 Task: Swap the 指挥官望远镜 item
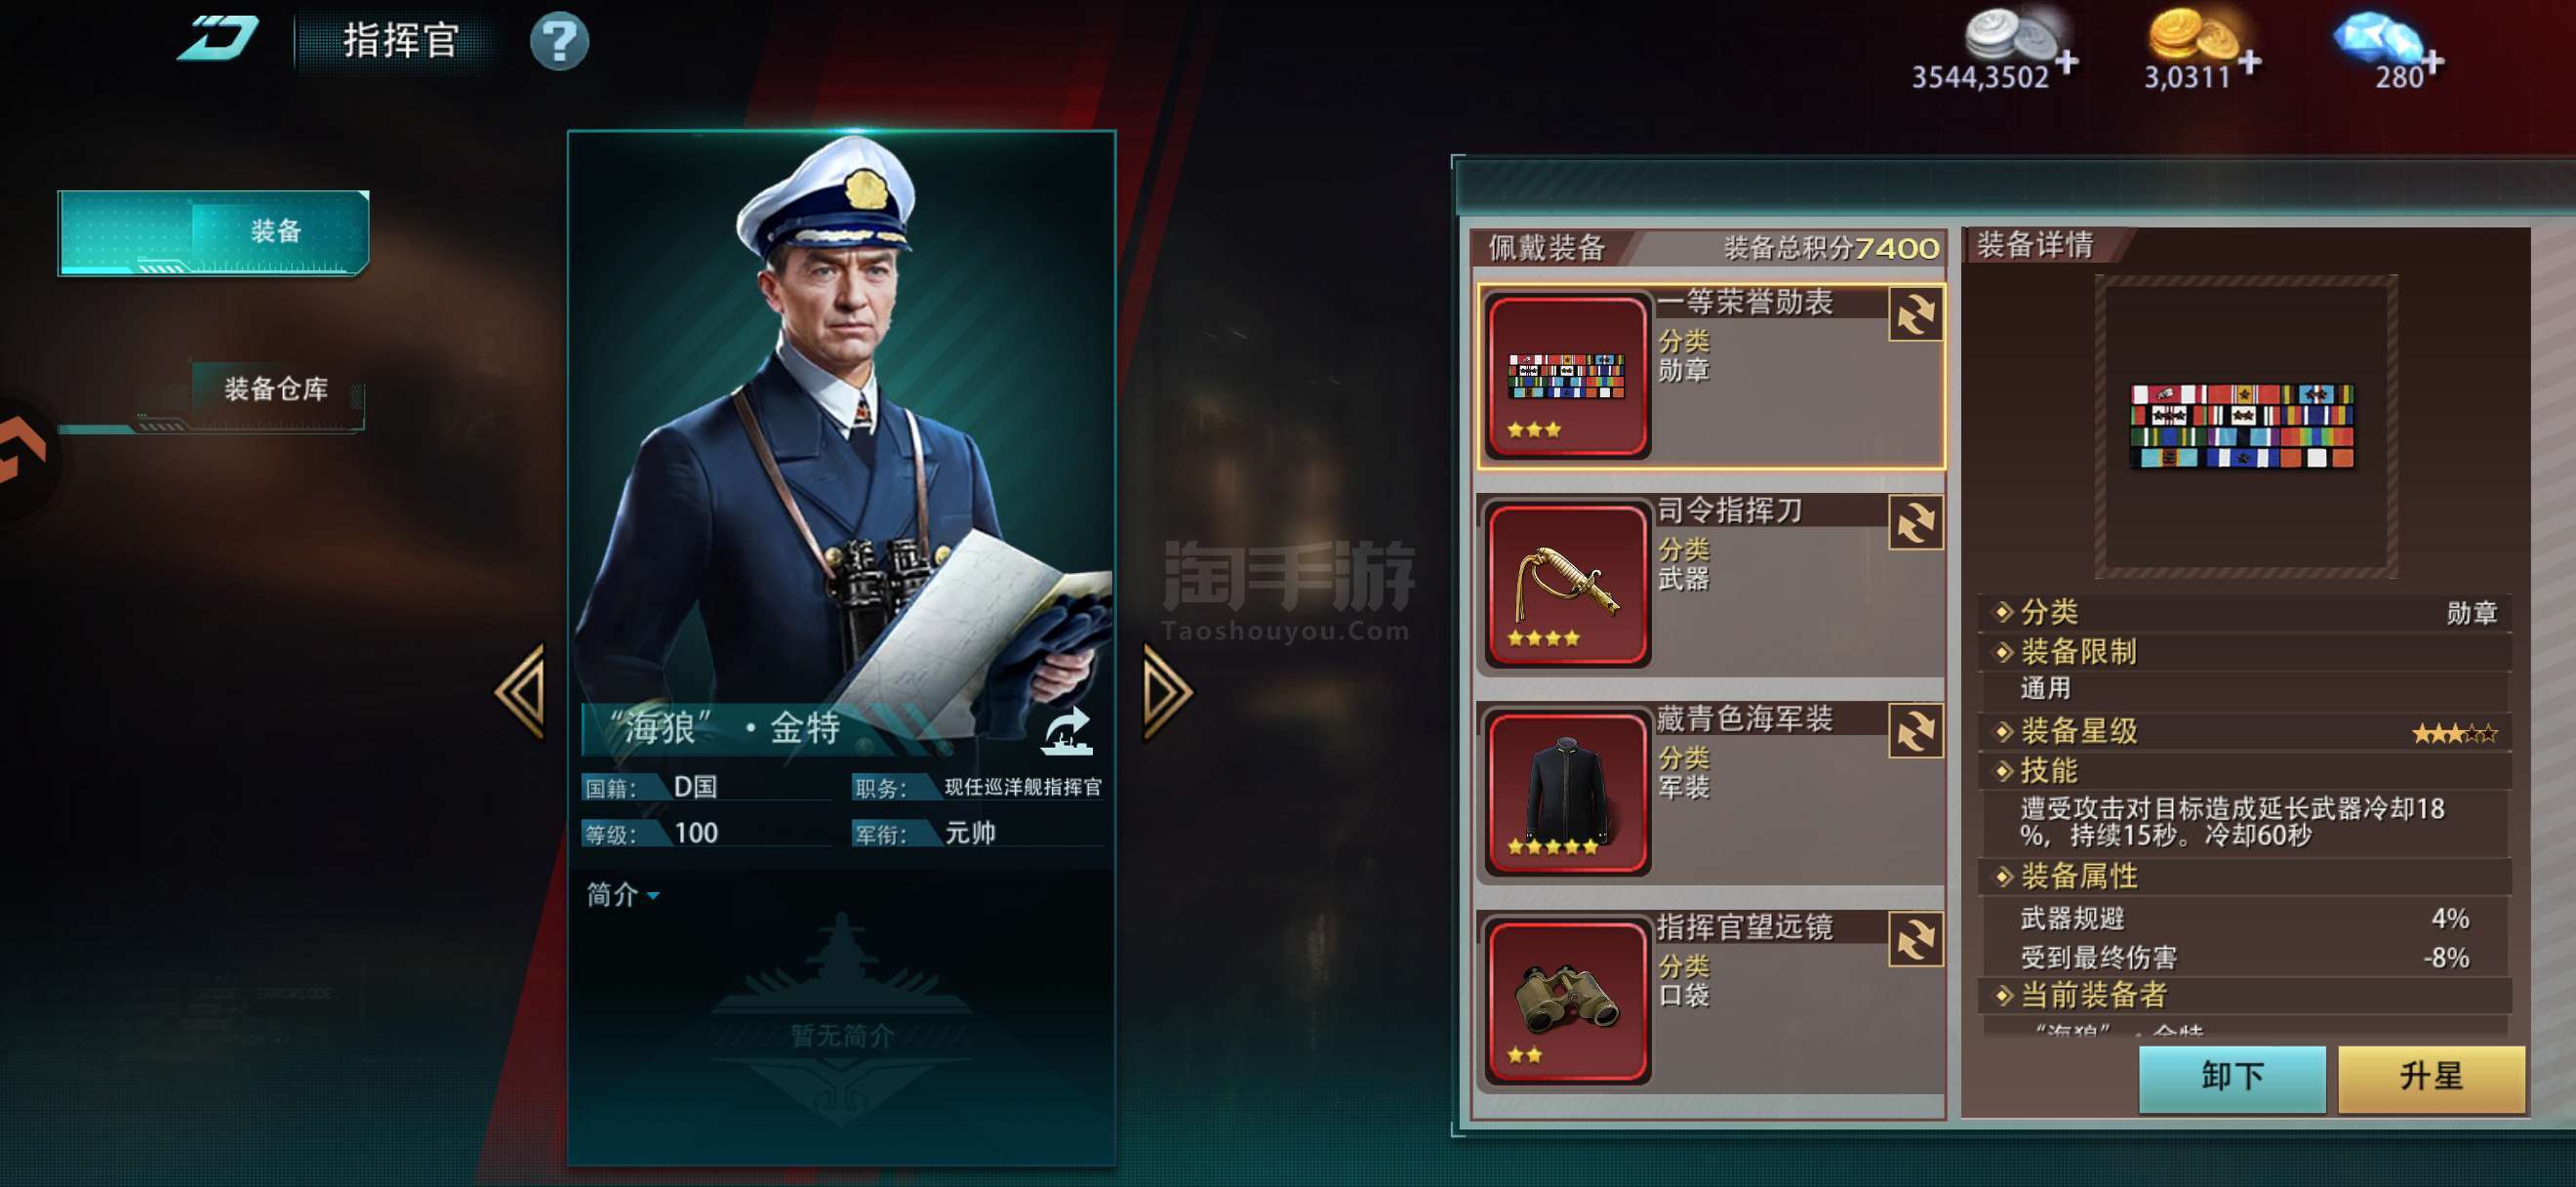(1915, 939)
